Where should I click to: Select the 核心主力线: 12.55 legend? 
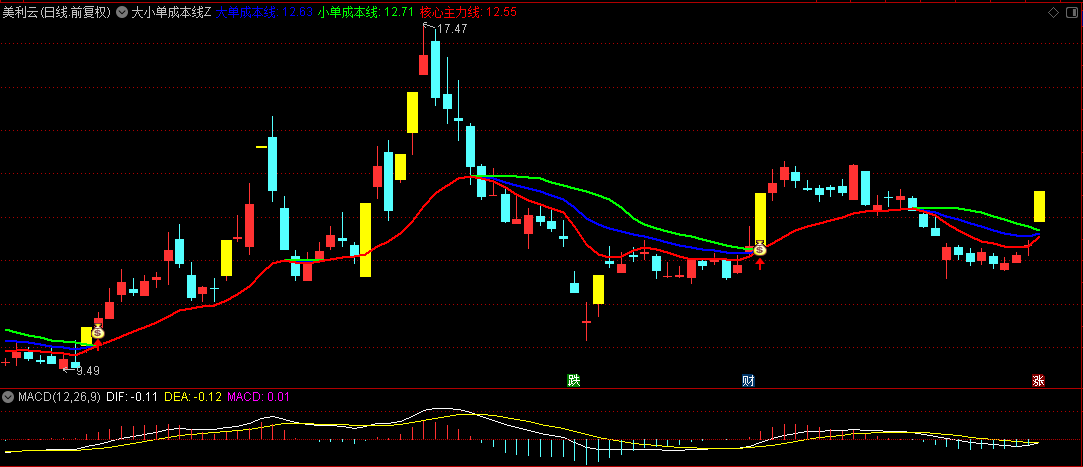468,12
